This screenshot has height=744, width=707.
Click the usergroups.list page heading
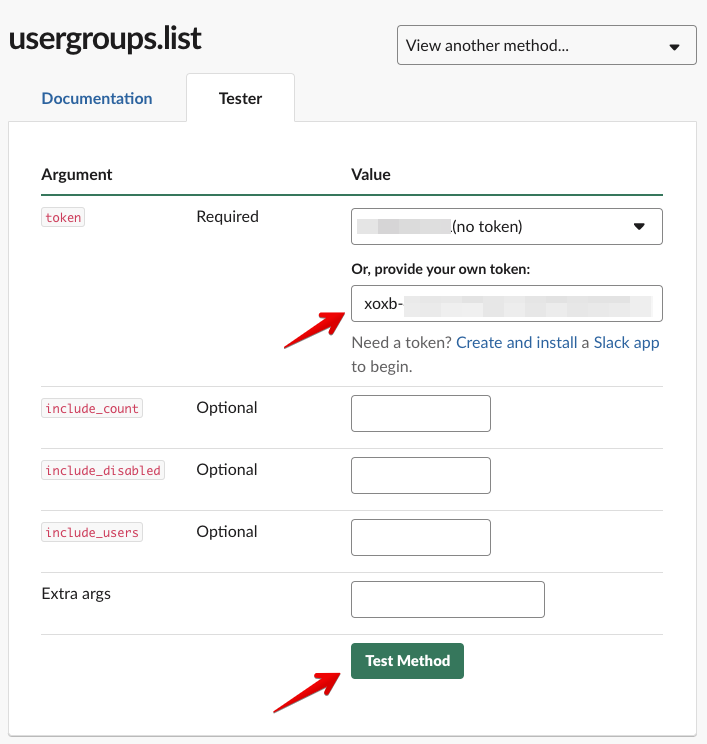click(x=105, y=38)
